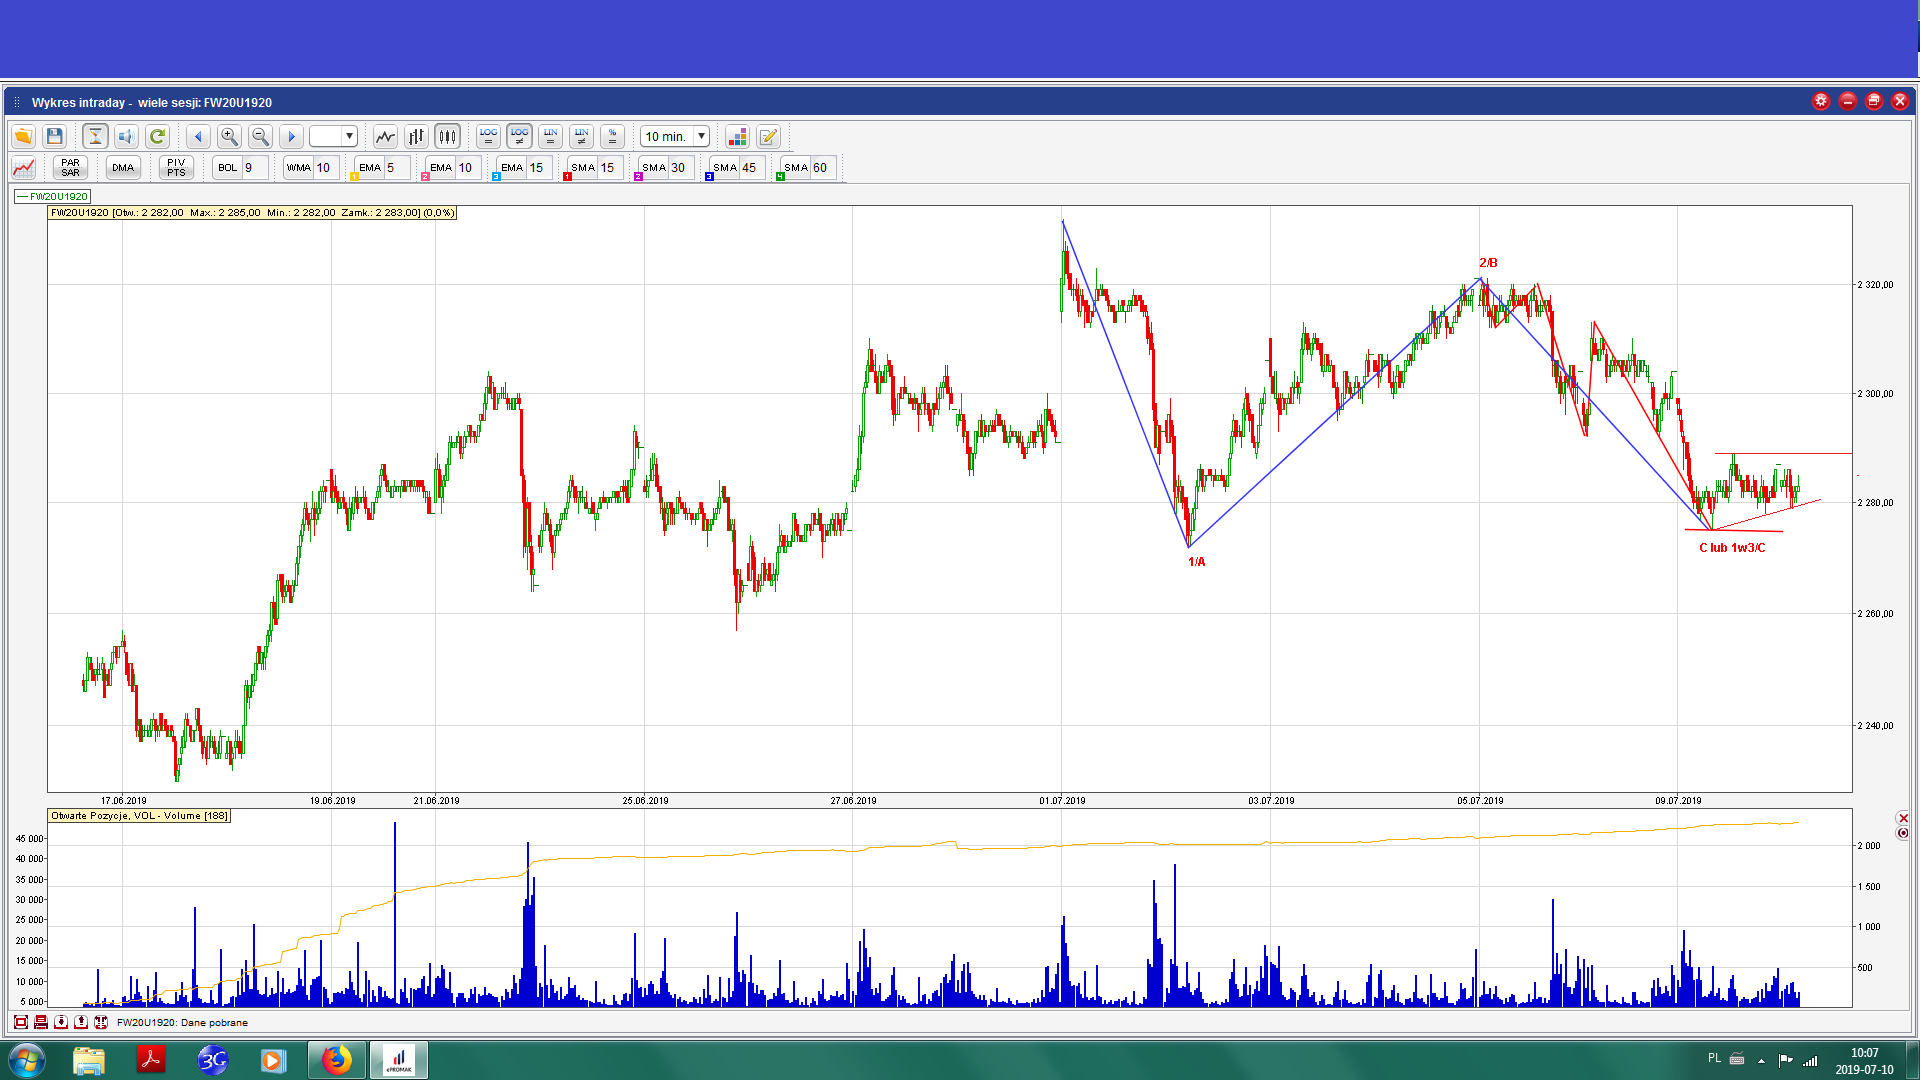Click the save diskette icon
Image resolution: width=1924 pixels, height=1084 pixels.
tap(55, 137)
